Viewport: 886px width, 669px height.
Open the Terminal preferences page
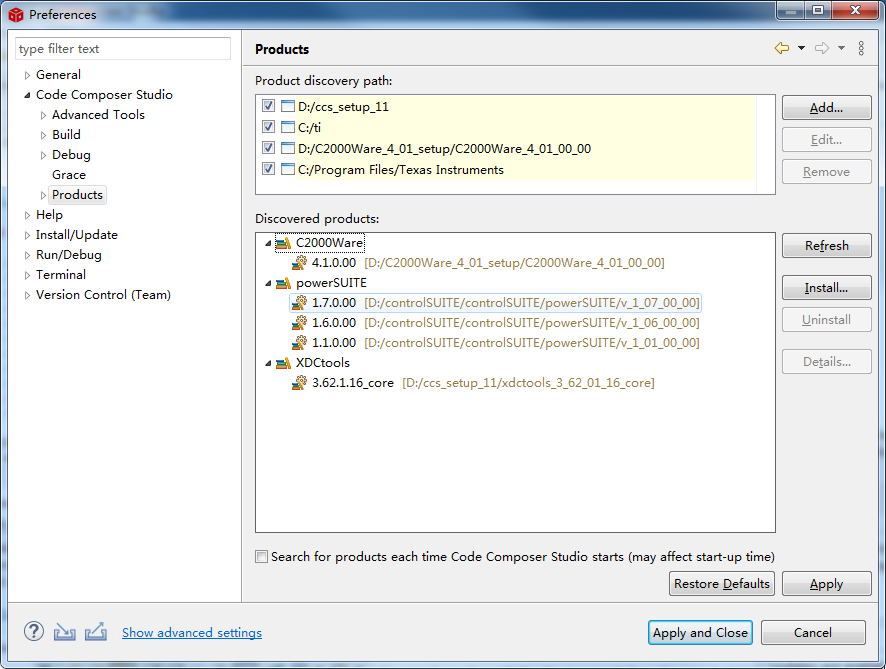[60, 275]
